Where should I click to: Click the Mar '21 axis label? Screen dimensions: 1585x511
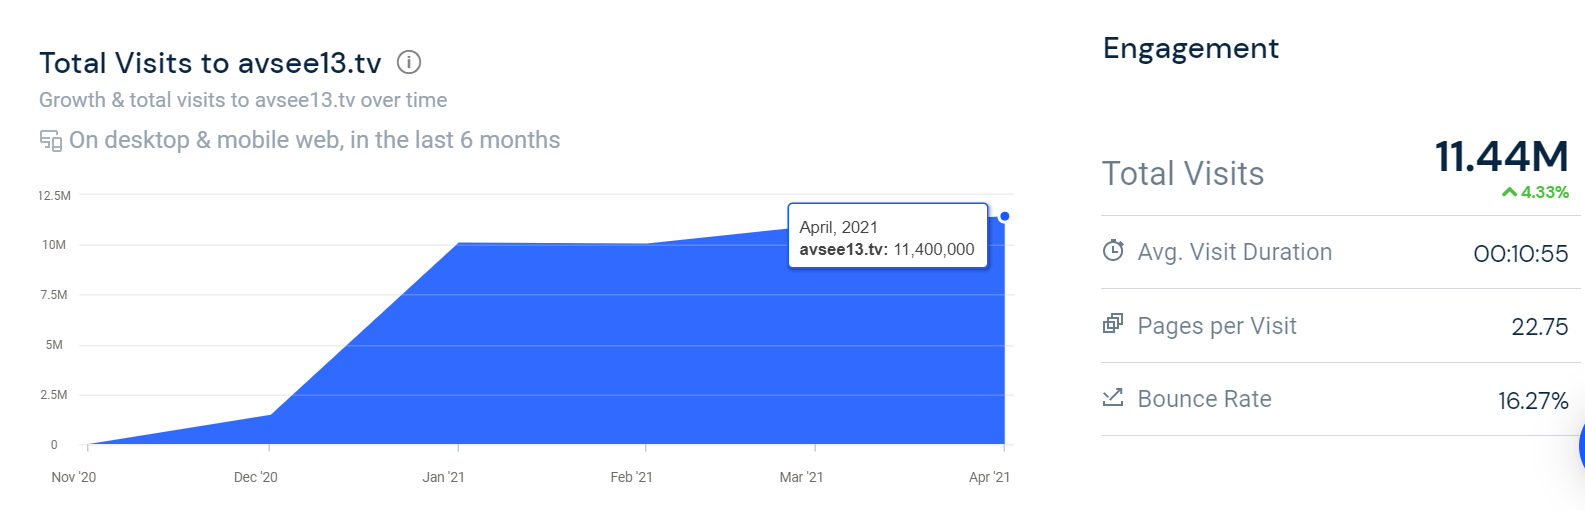pyautogui.click(x=801, y=477)
